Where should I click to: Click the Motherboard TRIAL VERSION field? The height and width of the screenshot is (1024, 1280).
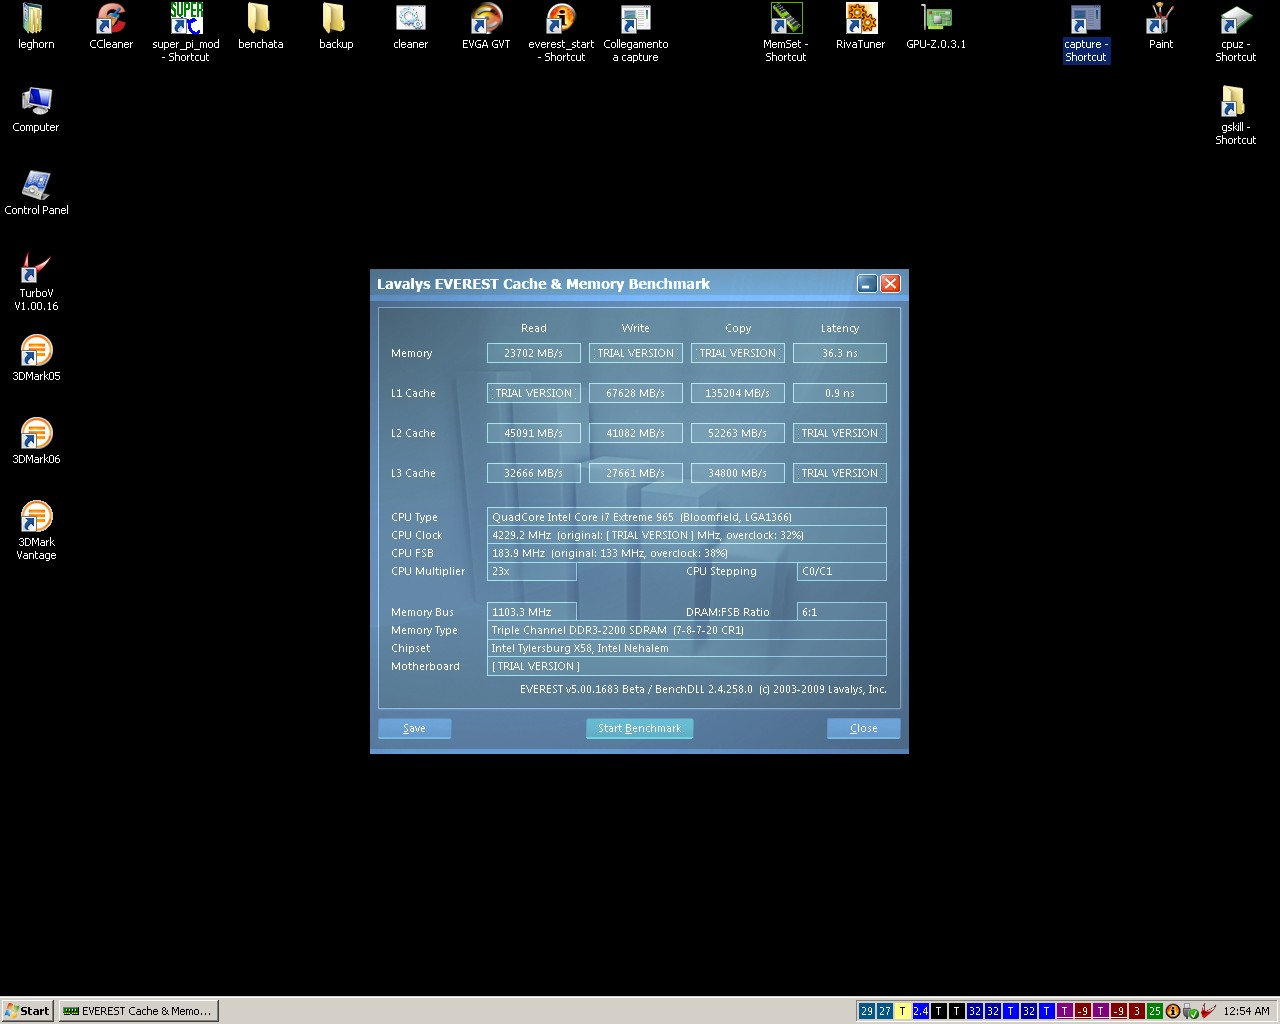point(686,666)
